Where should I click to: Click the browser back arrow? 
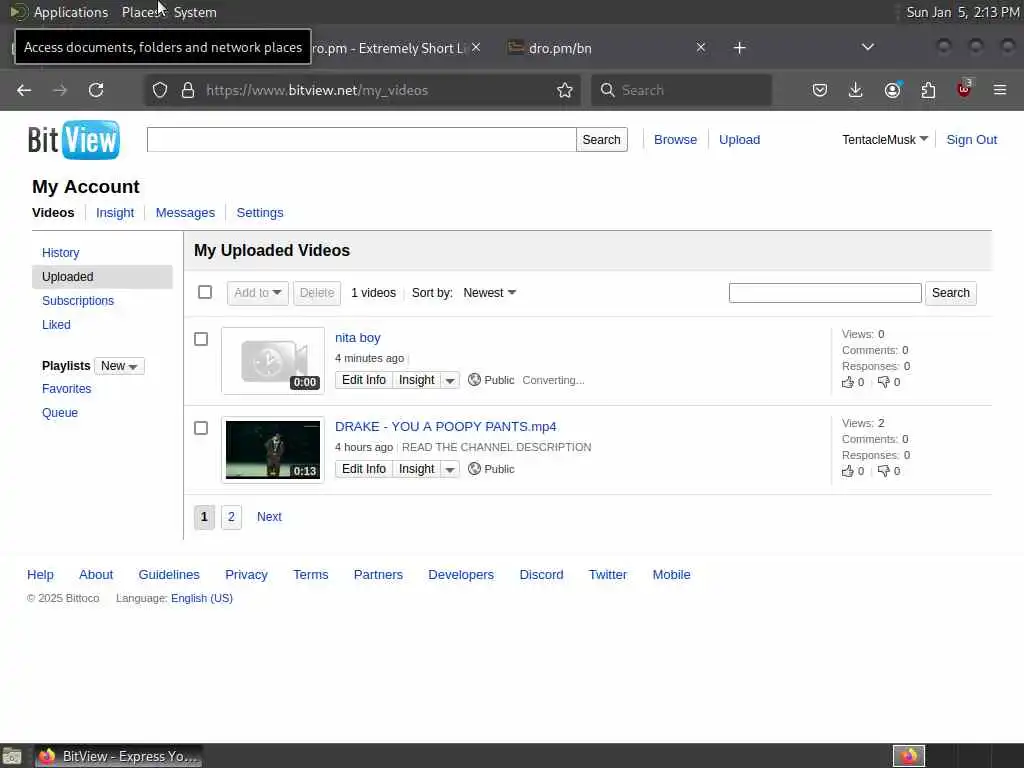(x=24, y=90)
